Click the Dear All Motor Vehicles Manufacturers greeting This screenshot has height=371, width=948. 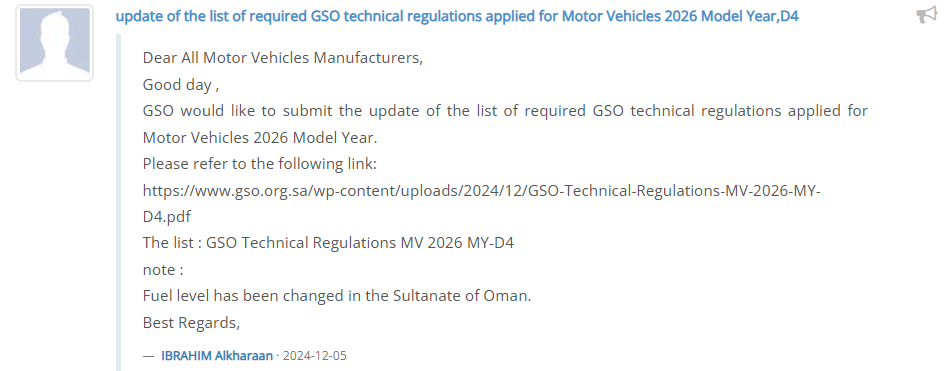[x=283, y=58]
